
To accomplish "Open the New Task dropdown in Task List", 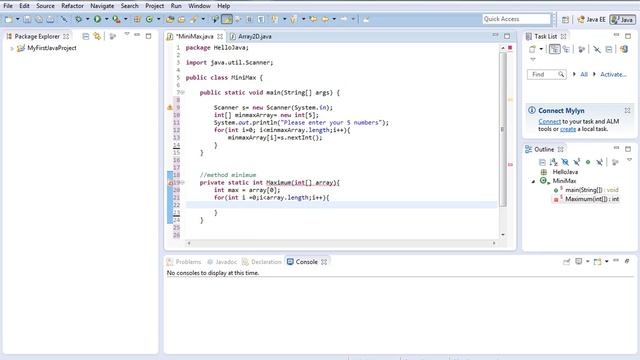I will point(541,49).
